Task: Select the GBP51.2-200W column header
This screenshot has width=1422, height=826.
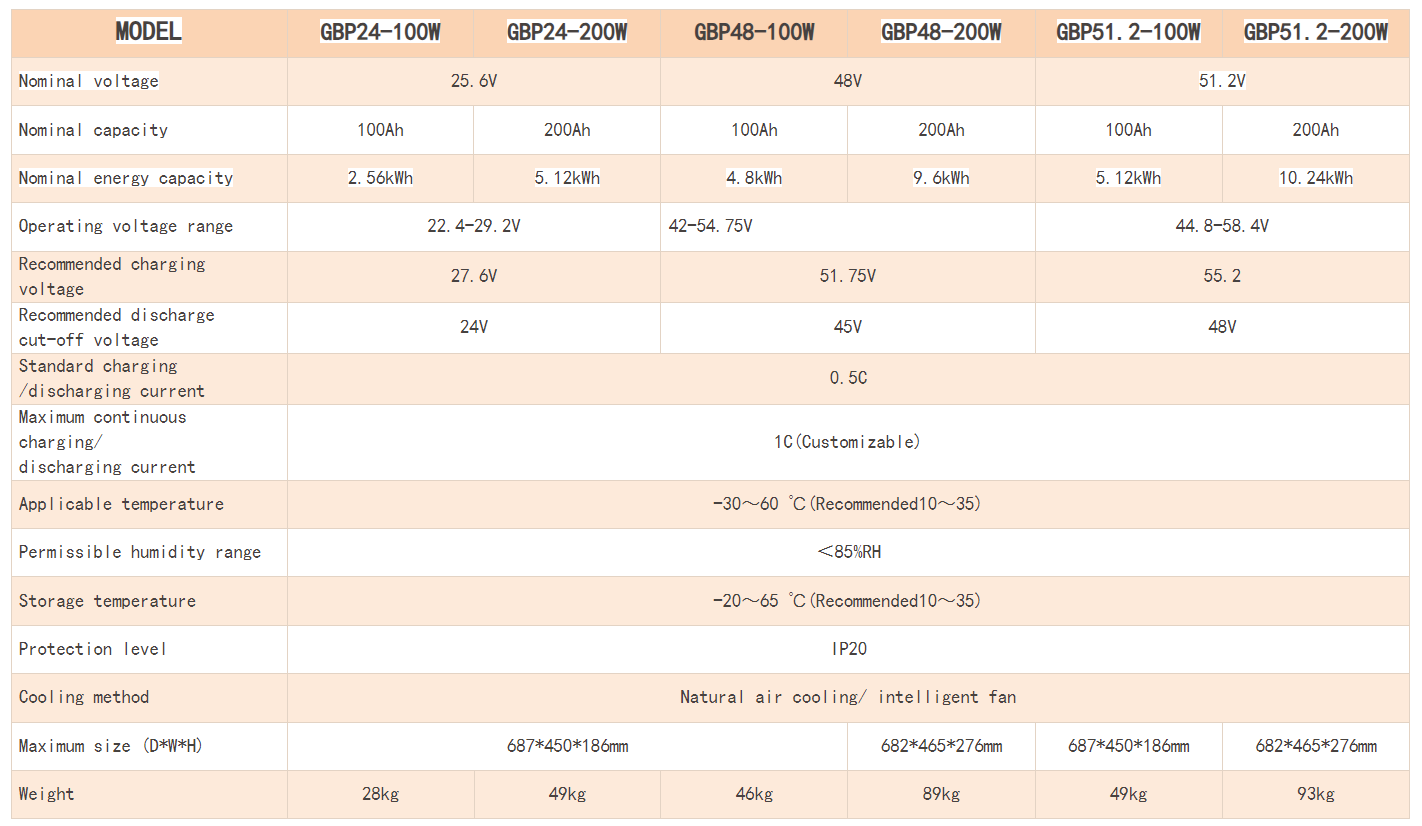Action: (1315, 32)
